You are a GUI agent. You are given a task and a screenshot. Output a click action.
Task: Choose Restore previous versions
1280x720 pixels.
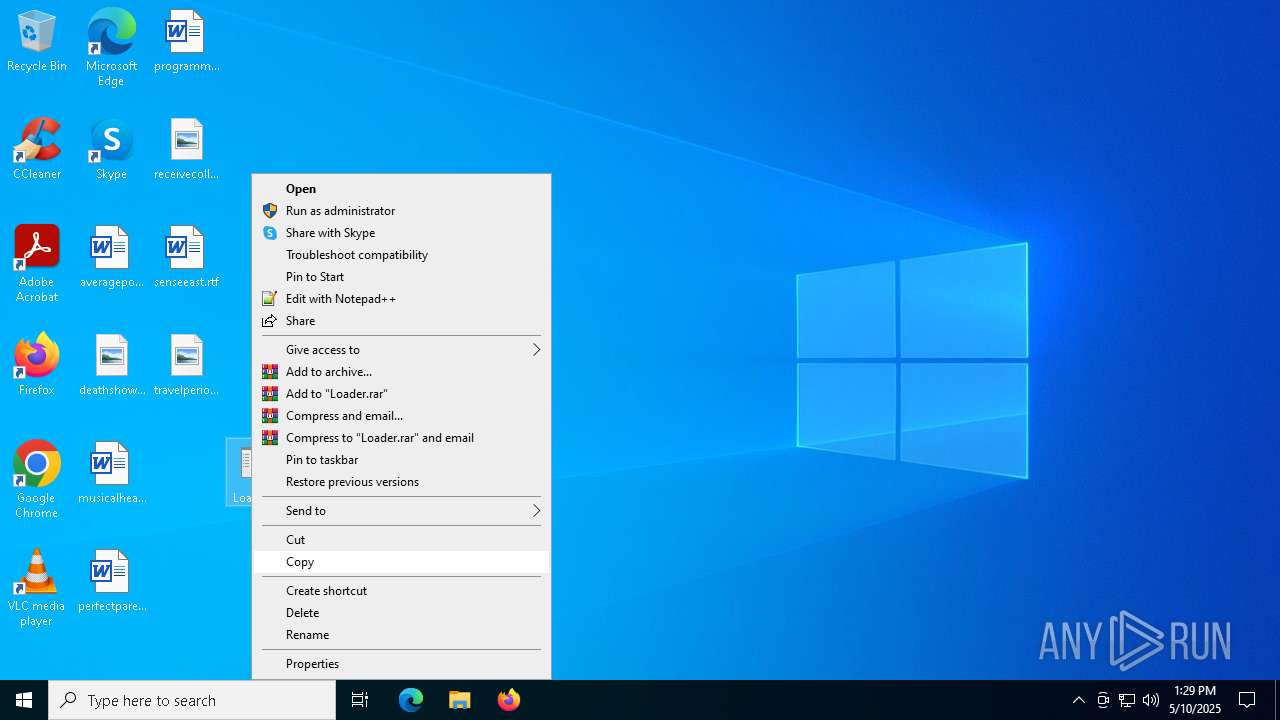pyautogui.click(x=401, y=482)
